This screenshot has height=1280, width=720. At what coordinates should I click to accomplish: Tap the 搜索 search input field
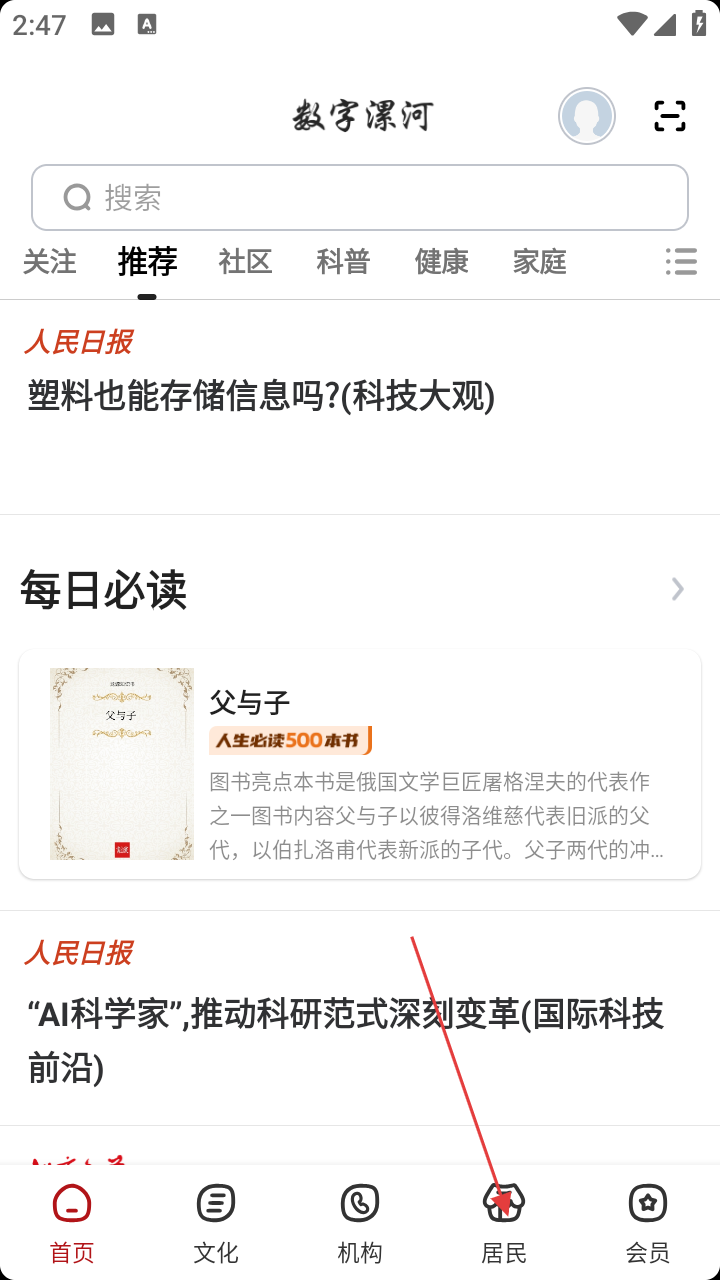[x=360, y=198]
